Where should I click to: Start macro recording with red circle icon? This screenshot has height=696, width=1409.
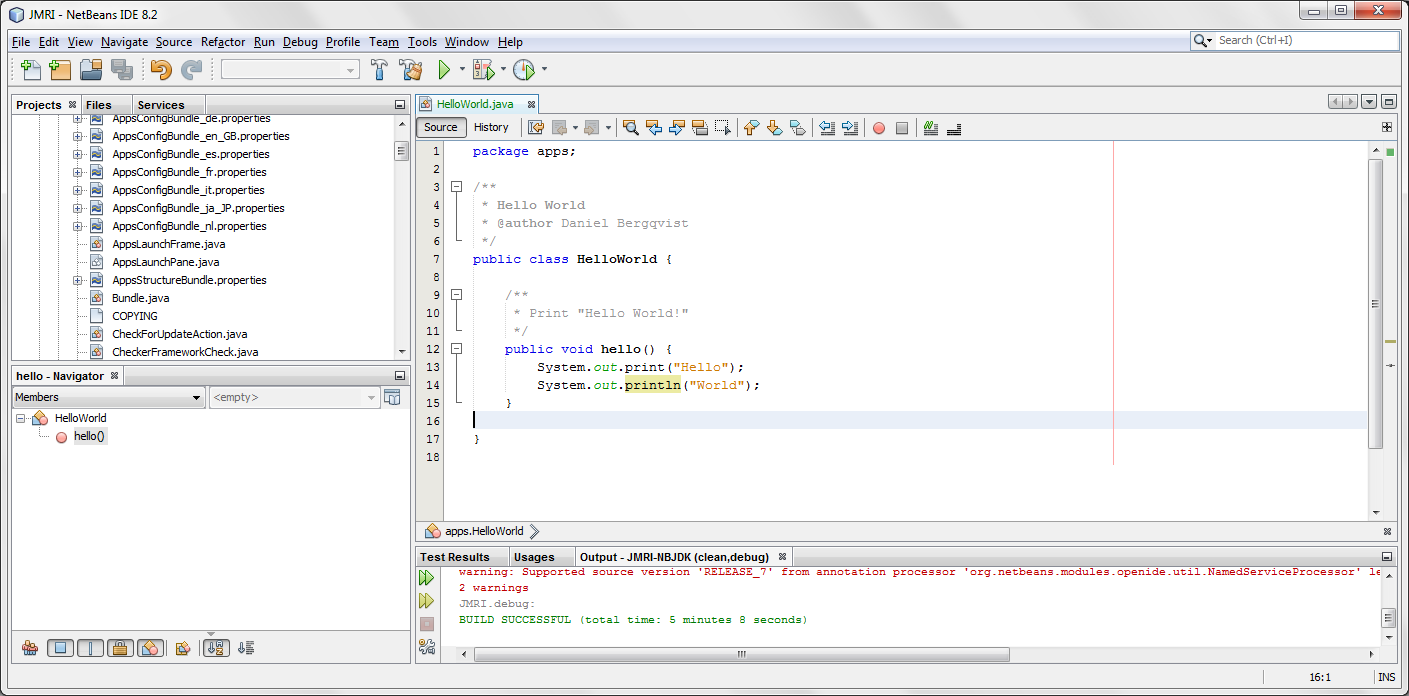[879, 128]
